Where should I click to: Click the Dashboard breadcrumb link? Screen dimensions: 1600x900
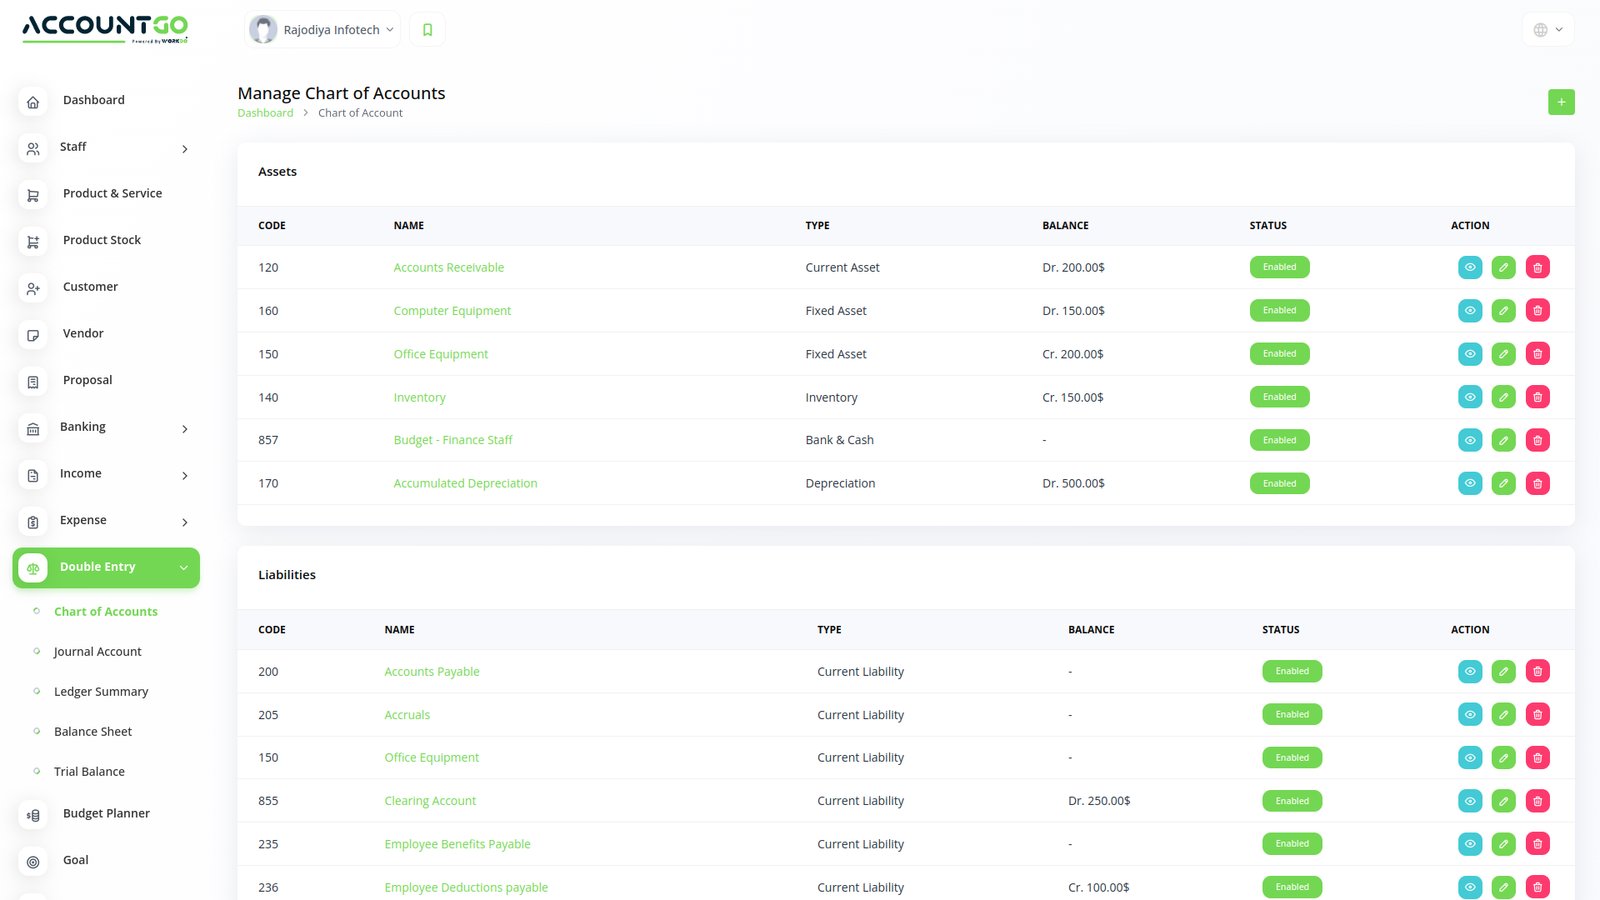tap(265, 113)
